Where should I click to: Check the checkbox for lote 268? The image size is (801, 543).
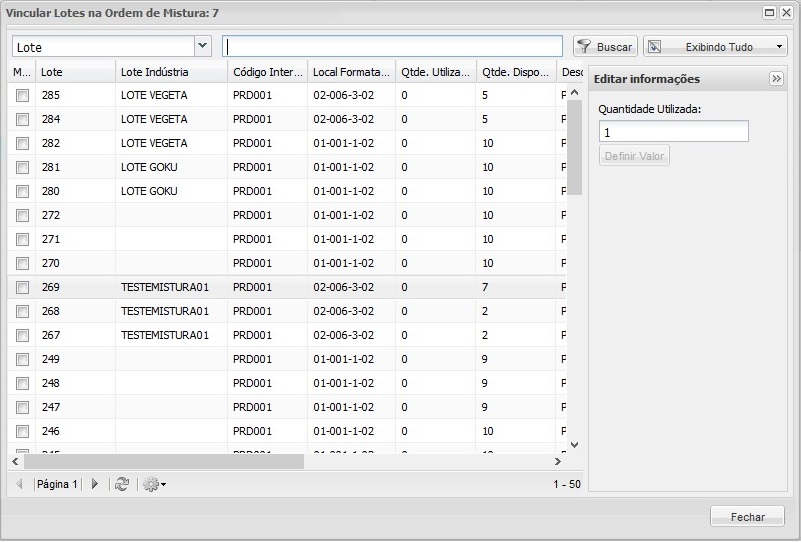coord(22,311)
